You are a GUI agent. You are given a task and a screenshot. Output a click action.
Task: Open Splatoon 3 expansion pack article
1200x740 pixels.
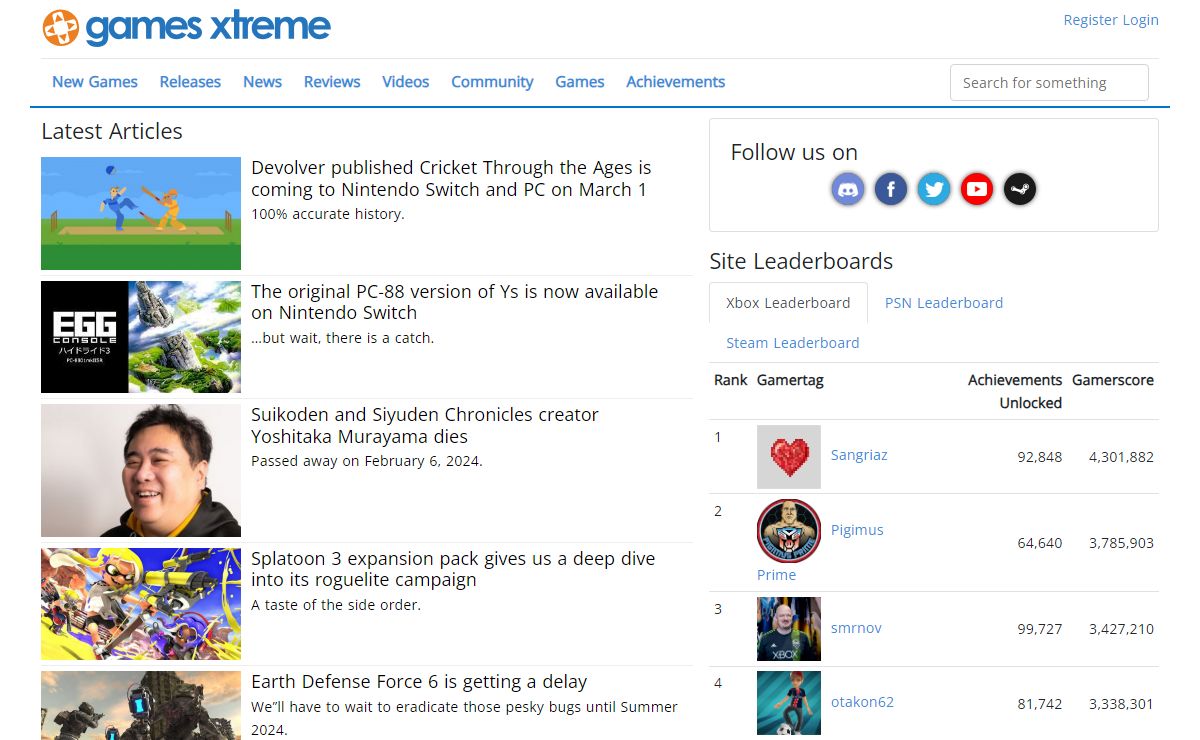[x=453, y=569]
